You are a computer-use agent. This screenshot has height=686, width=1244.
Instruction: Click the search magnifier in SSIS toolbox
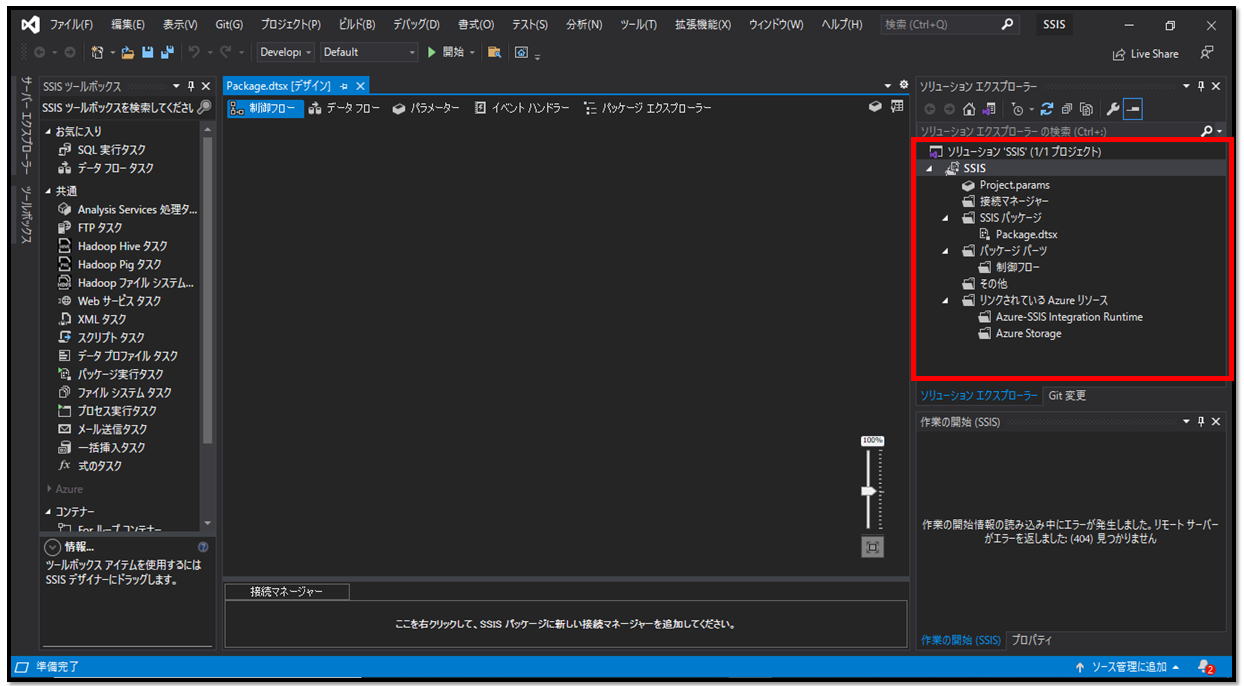pos(204,107)
